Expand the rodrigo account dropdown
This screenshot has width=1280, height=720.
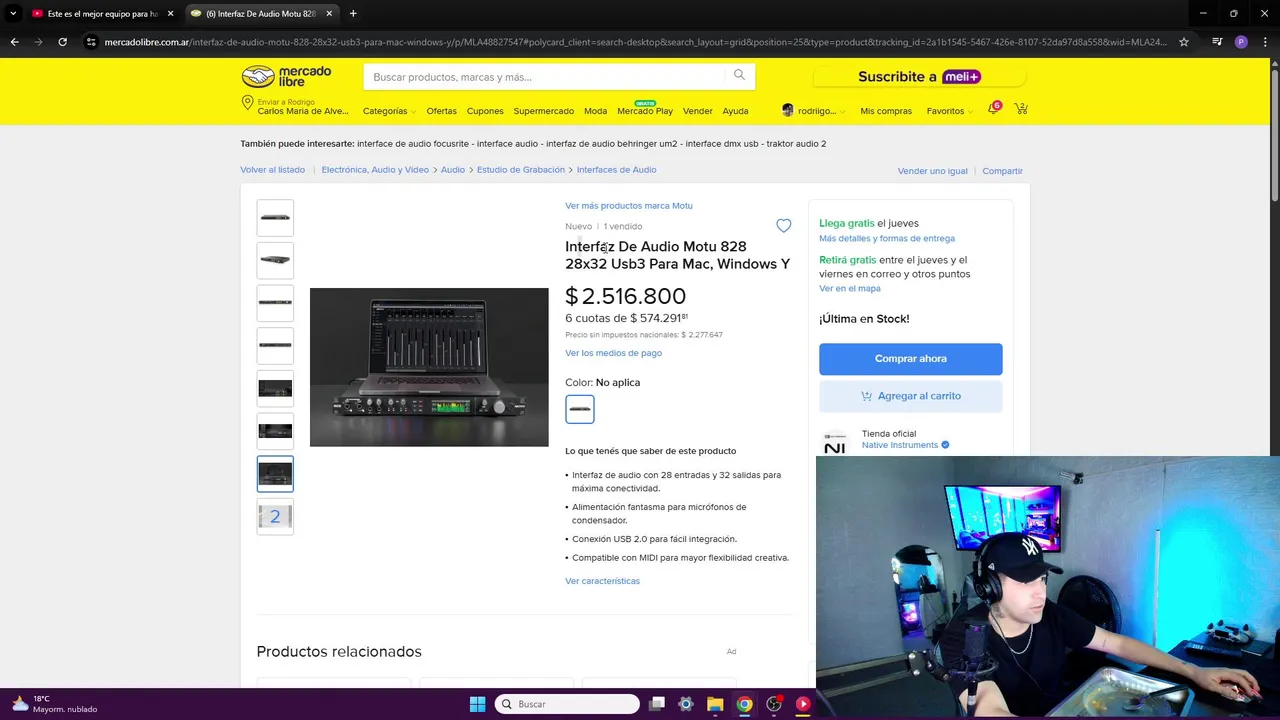[x=814, y=111]
